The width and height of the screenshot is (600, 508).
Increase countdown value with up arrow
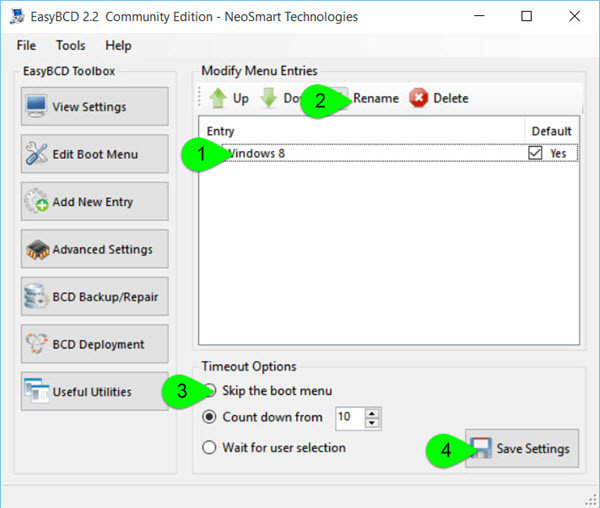[x=372, y=413]
